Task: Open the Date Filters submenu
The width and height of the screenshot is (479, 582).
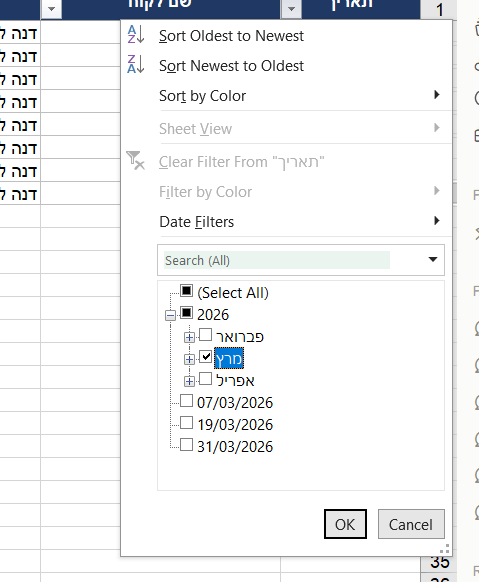Action: point(299,222)
